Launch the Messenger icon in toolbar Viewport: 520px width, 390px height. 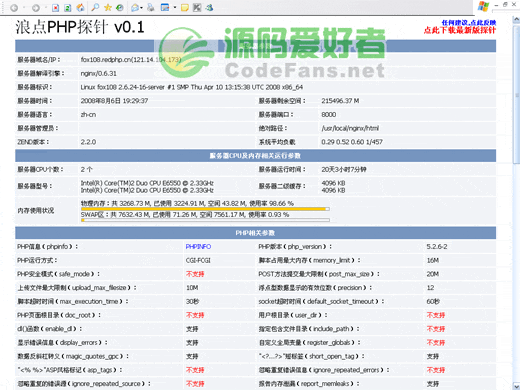pyautogui.click(x=209, y=7)
